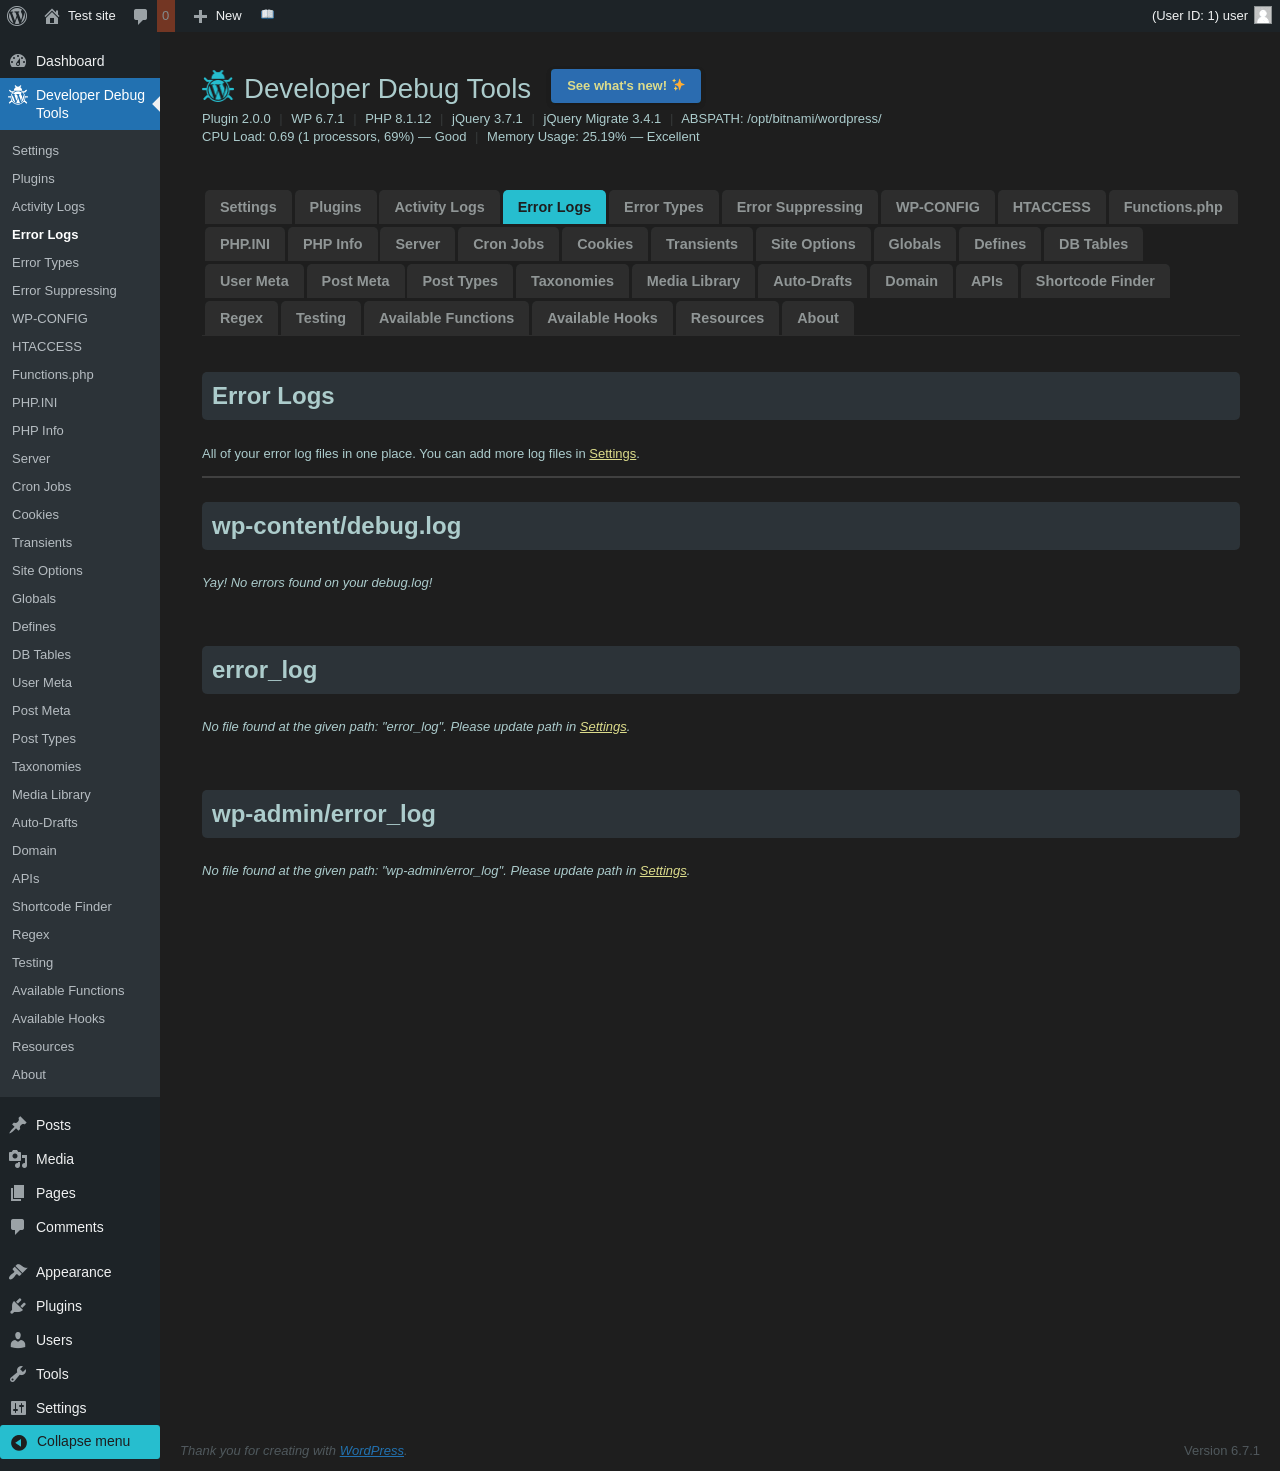Click the plus New content icon

(200, 16)
